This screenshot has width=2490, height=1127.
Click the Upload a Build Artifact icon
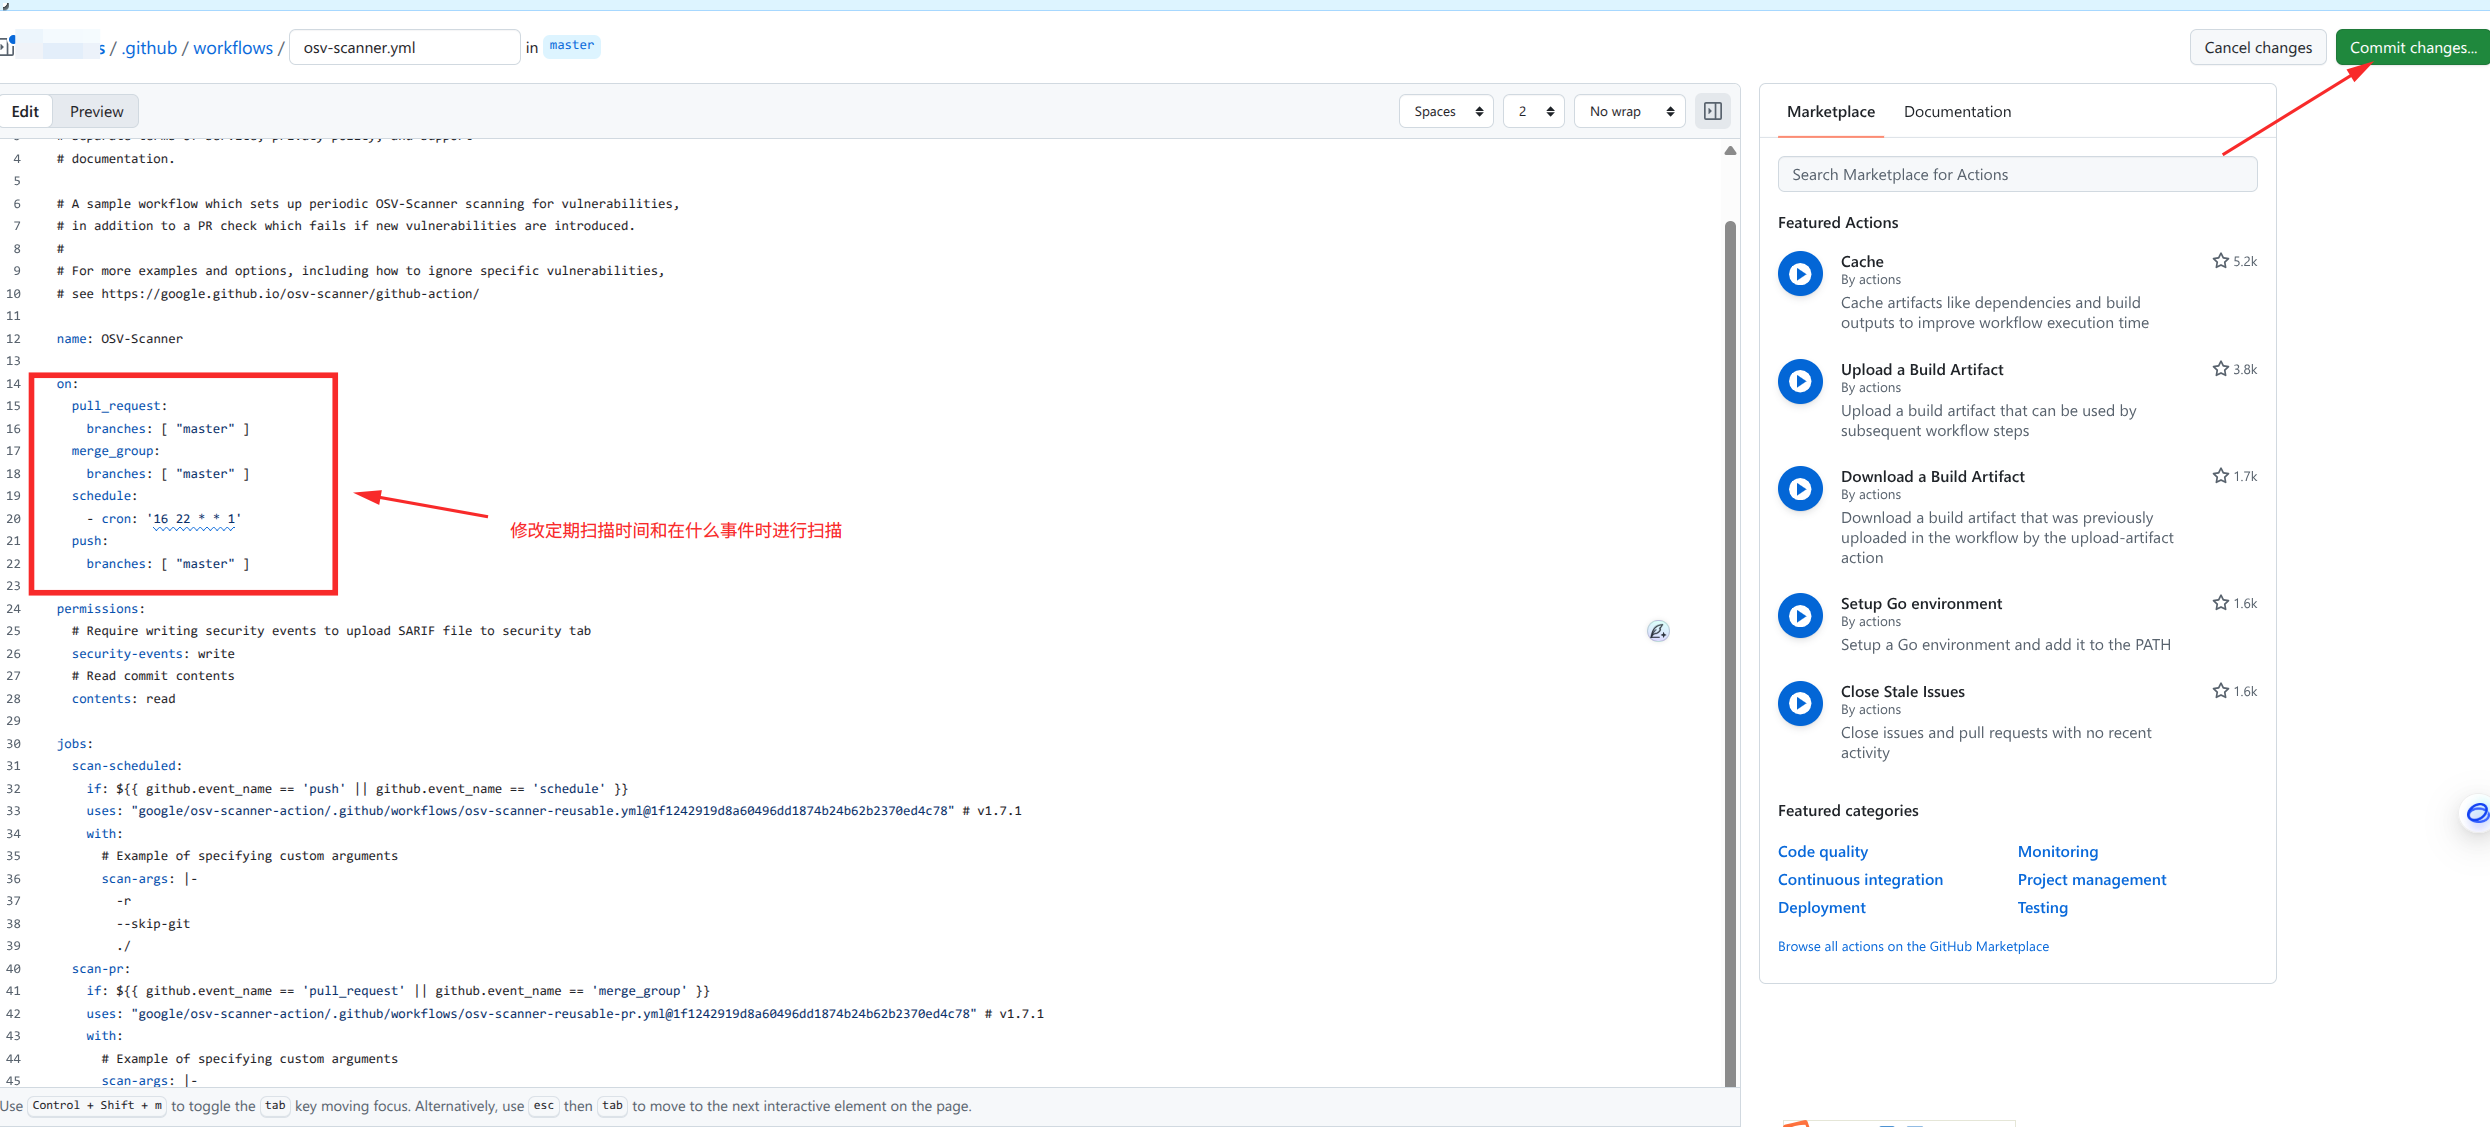pyautogui.click(x=1799, y=382)
